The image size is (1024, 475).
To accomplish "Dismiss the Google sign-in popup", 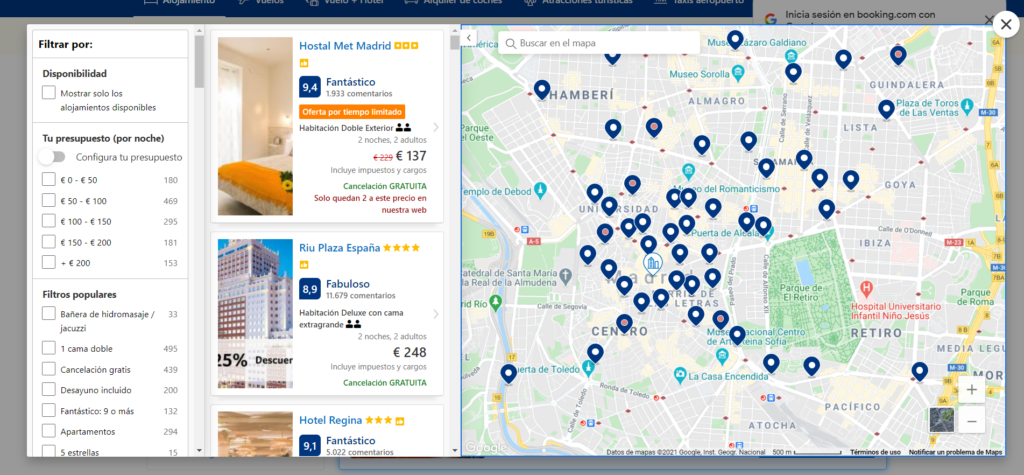I will 988,19.
